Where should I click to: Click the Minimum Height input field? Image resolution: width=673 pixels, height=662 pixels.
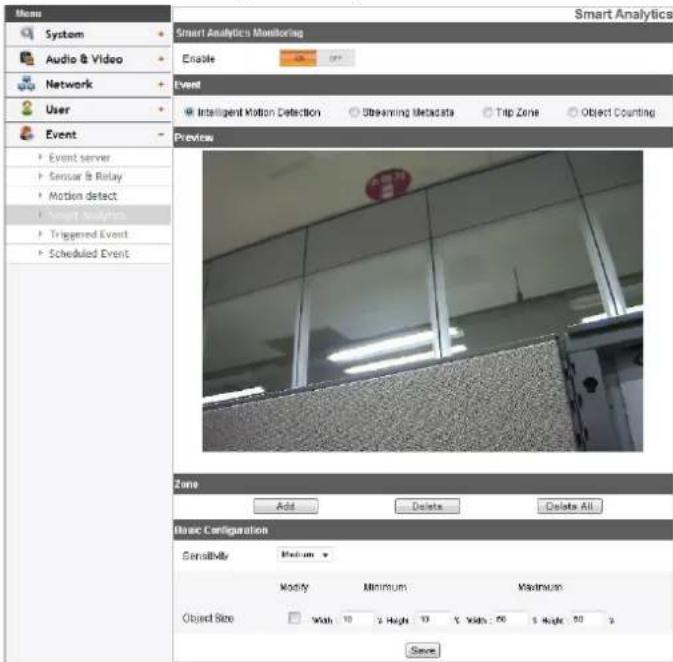(434, 619)
